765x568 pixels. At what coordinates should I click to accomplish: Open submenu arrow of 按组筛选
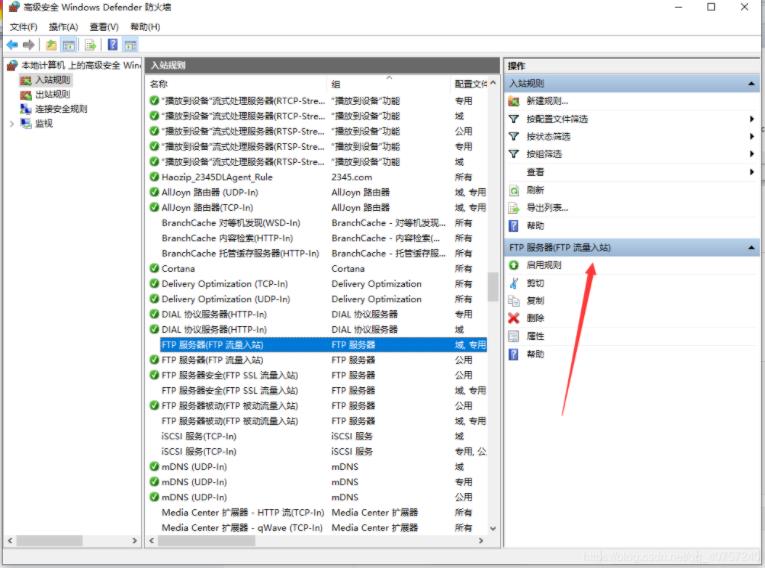pyautogui.click(x=752, y=154)
